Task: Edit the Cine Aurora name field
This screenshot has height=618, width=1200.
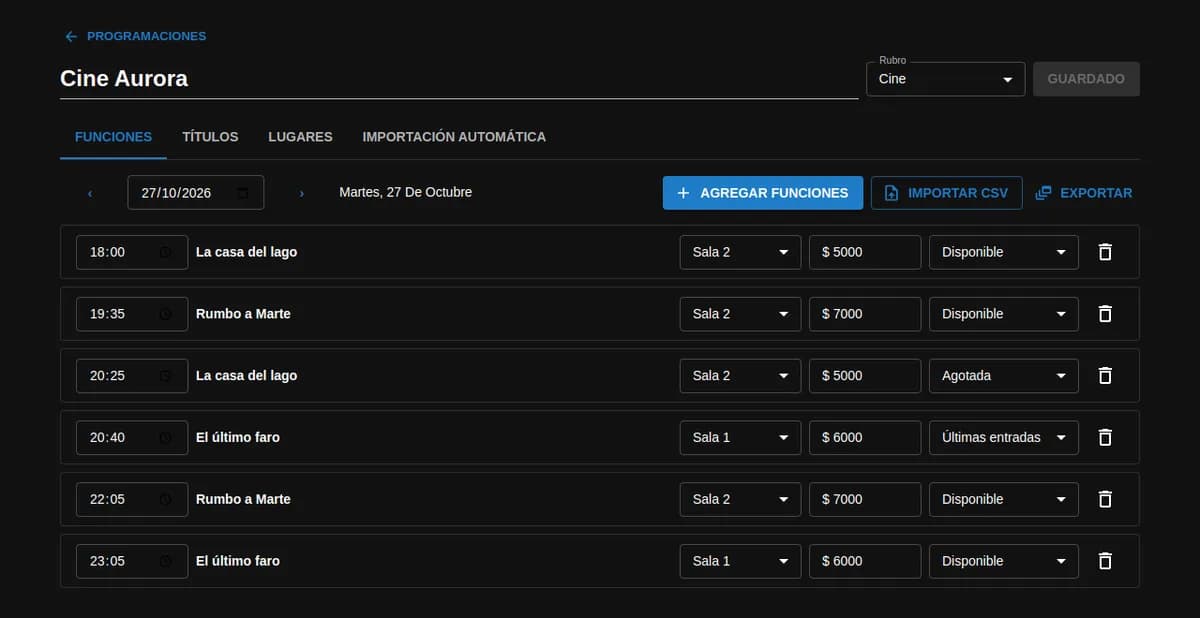Action: coord(459,78)
